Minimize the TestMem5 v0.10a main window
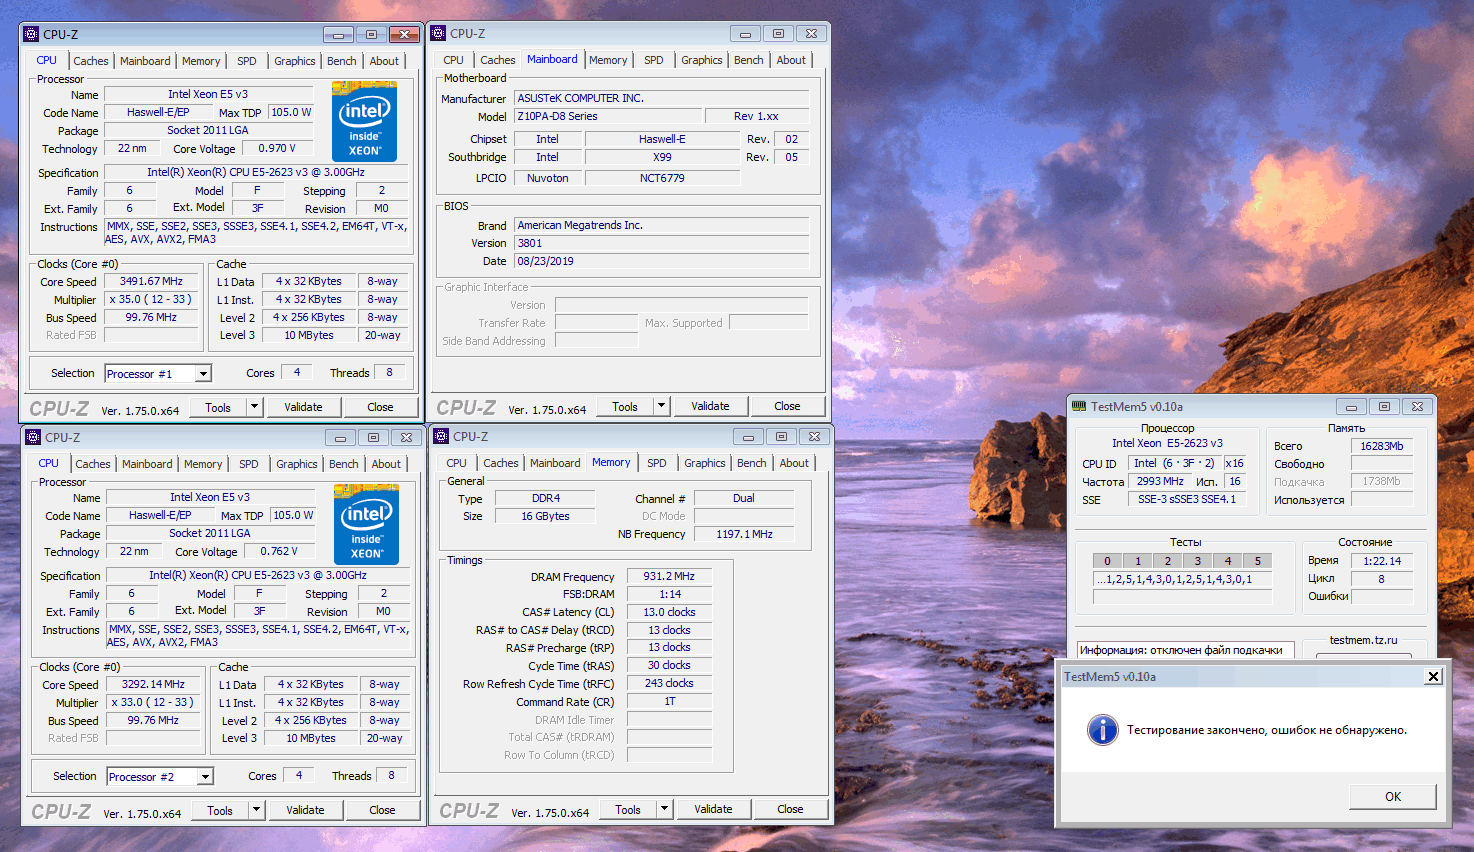 (x=1351, y=407)
